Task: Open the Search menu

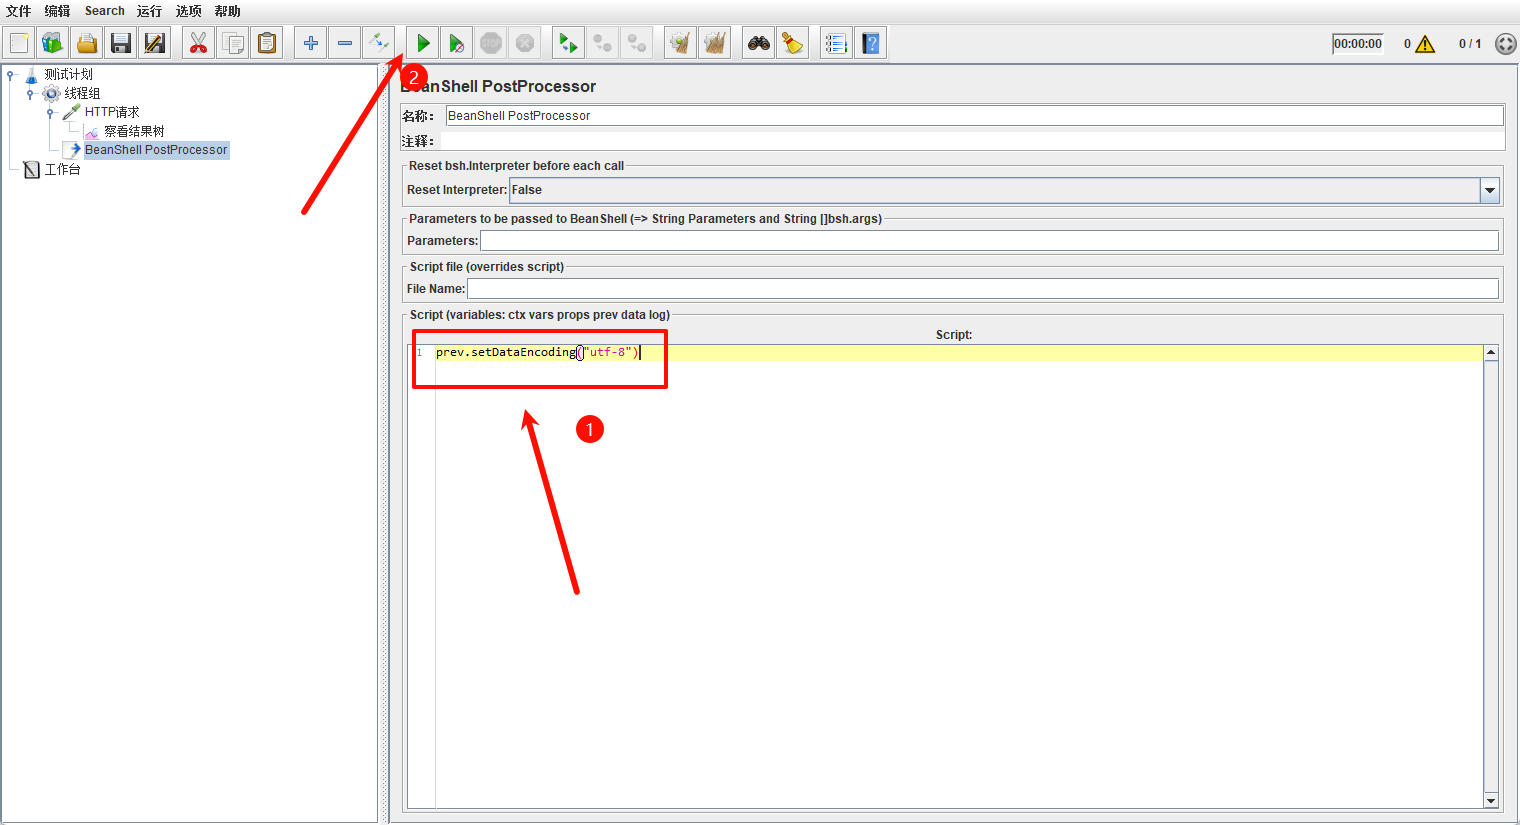Action: click(105, 11)
